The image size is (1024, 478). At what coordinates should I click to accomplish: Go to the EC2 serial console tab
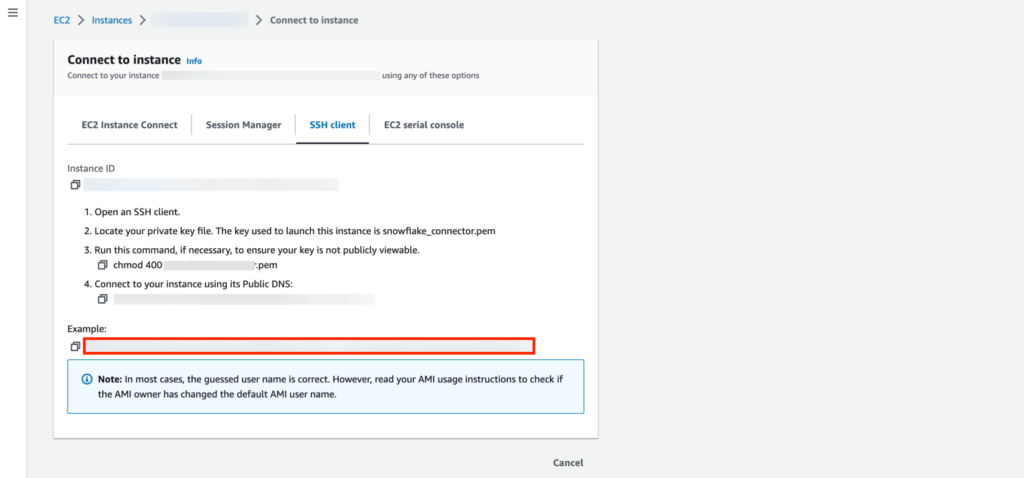(x=423, y=125)
